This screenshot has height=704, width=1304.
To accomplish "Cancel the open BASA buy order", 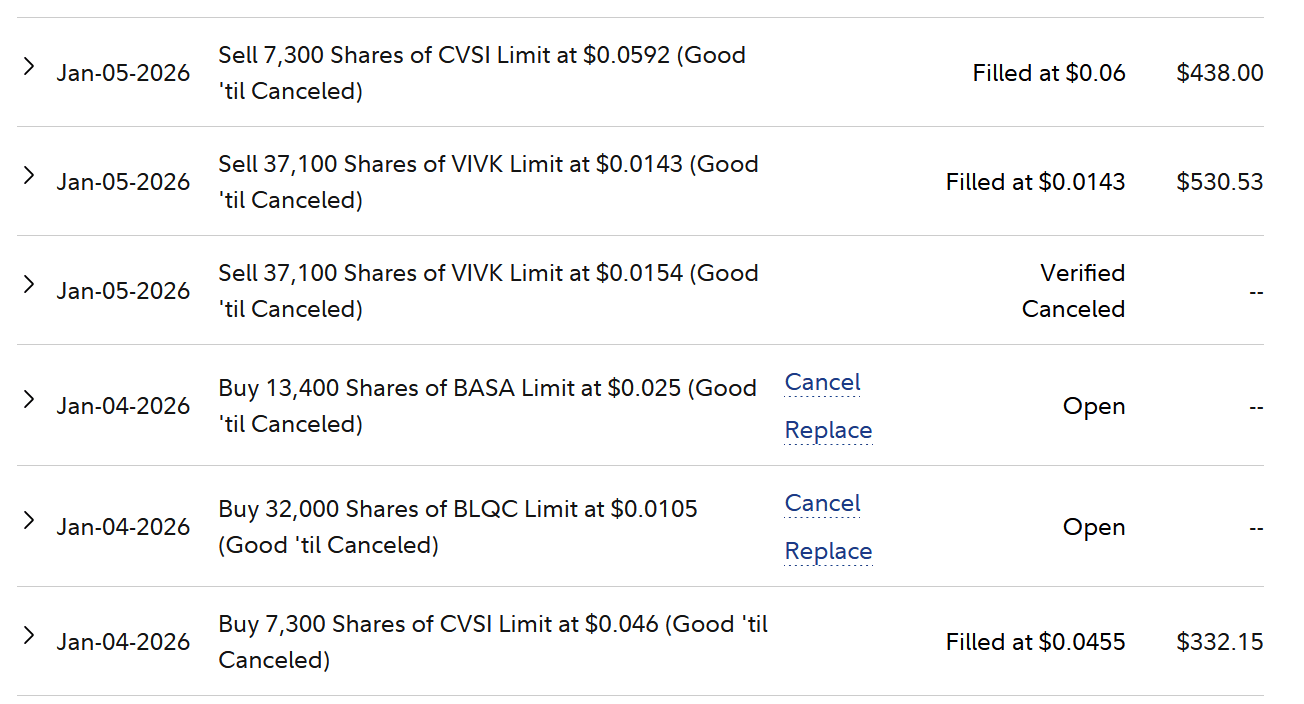I will [822, 382].
